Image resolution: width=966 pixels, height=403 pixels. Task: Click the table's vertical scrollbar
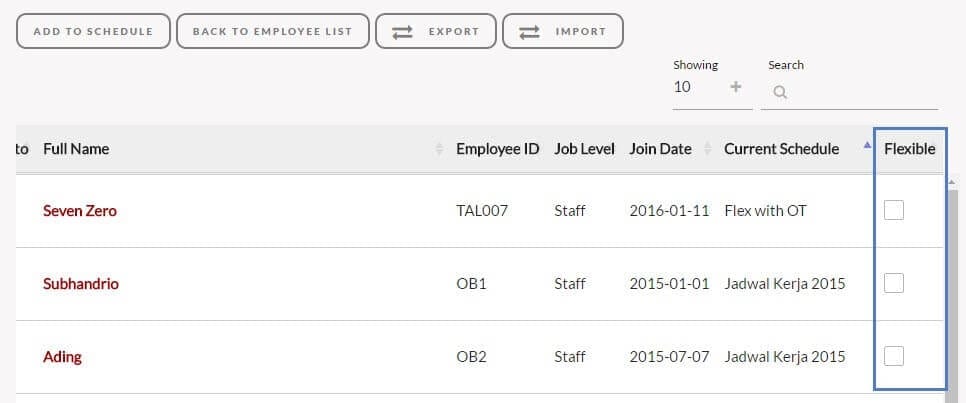point(953,288)
